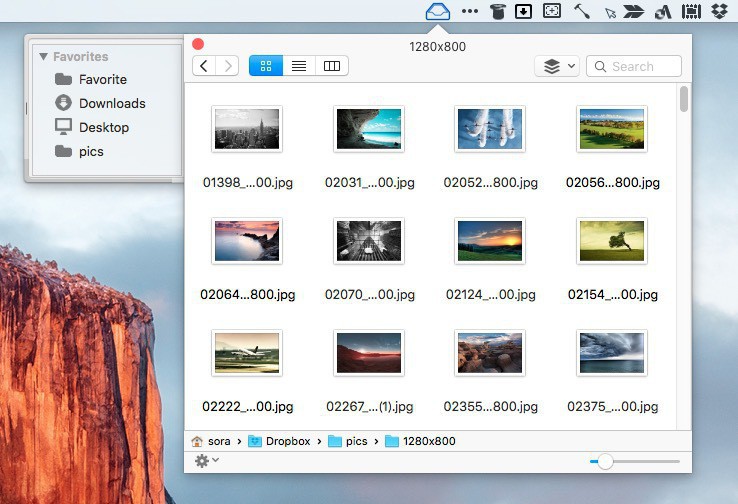The width and height of the screenshot is (738, 504).
Task: Switch to column view
Action: 332,66
